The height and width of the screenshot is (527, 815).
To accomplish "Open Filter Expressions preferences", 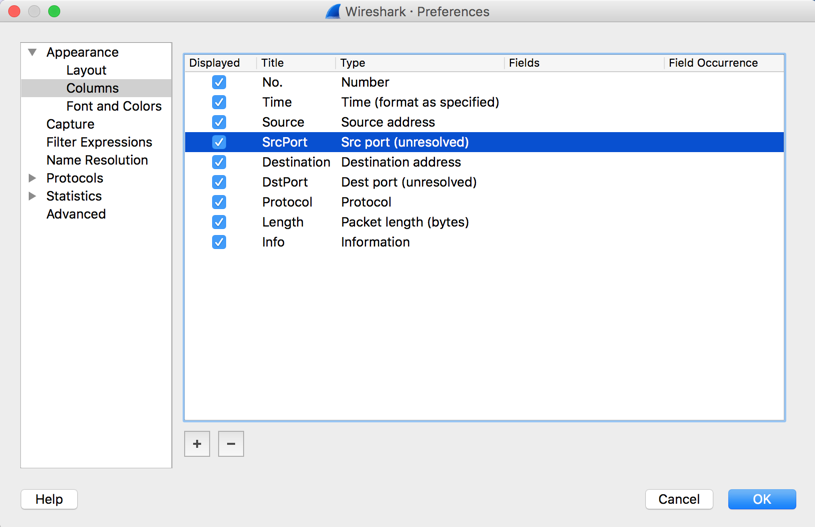I will (x=99, y=142).
